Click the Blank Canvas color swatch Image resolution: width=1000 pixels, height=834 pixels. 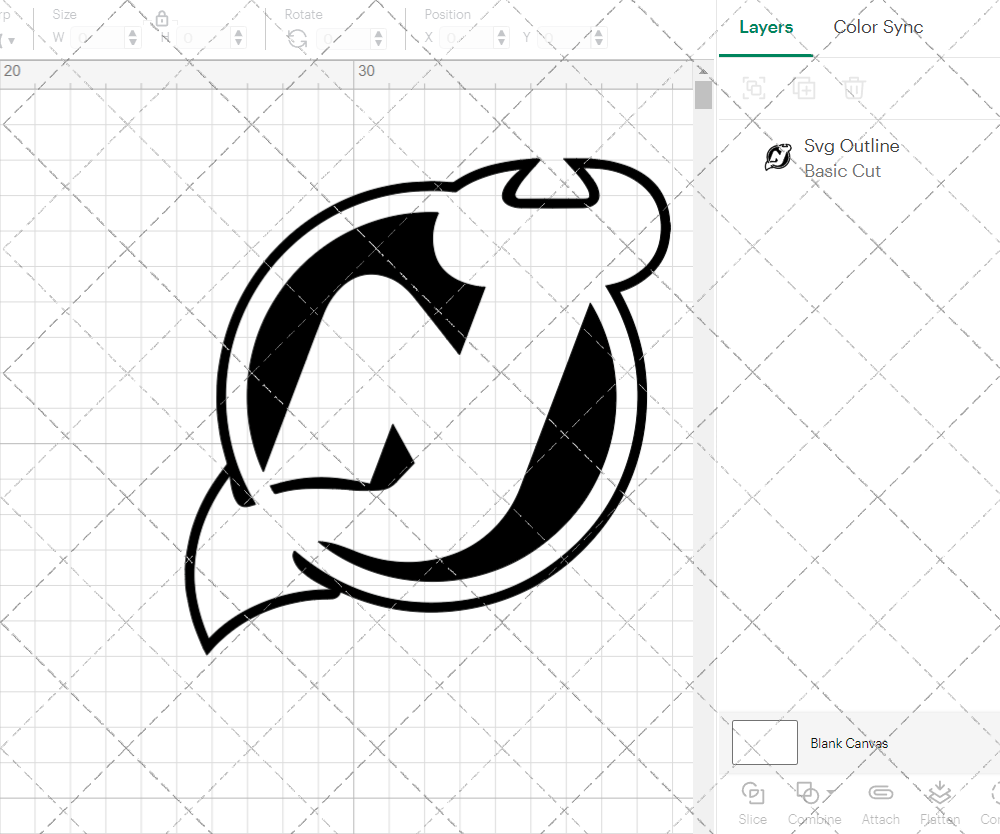[x=764, y=742]
